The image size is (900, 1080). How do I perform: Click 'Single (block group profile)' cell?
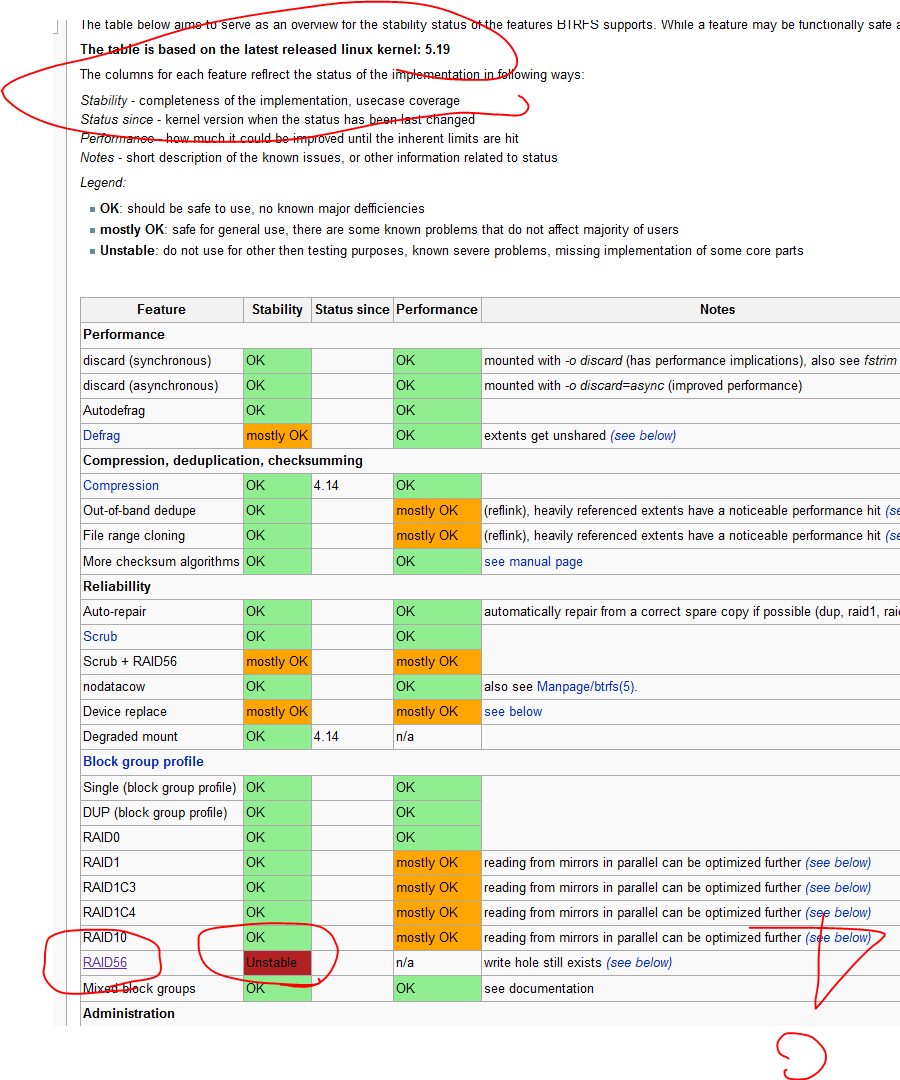tap(161, 787)
